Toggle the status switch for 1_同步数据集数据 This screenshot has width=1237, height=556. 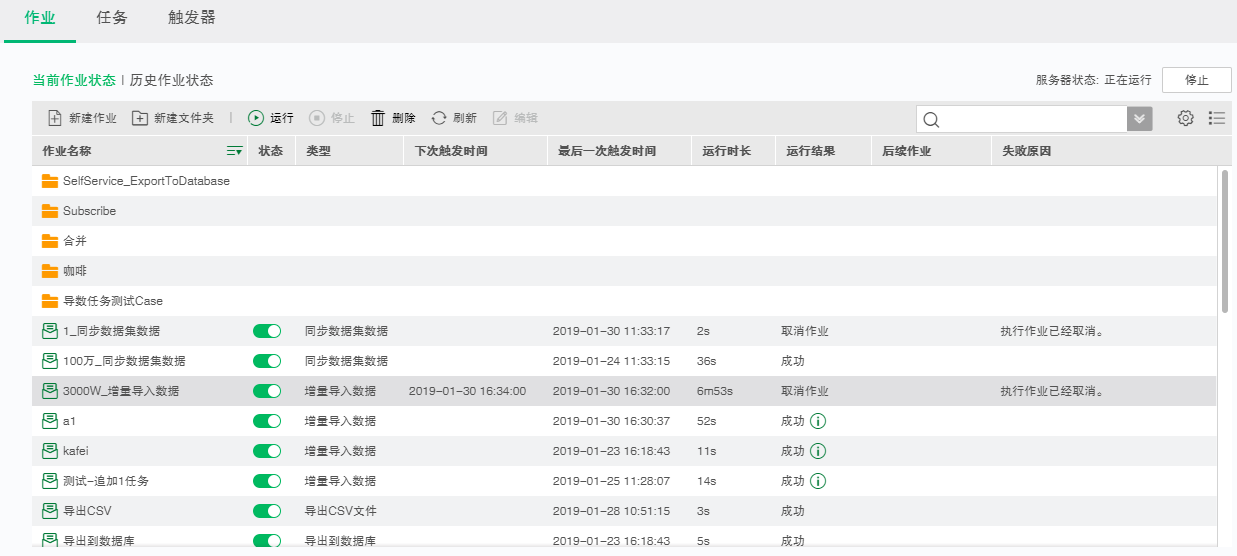(267, 331)
